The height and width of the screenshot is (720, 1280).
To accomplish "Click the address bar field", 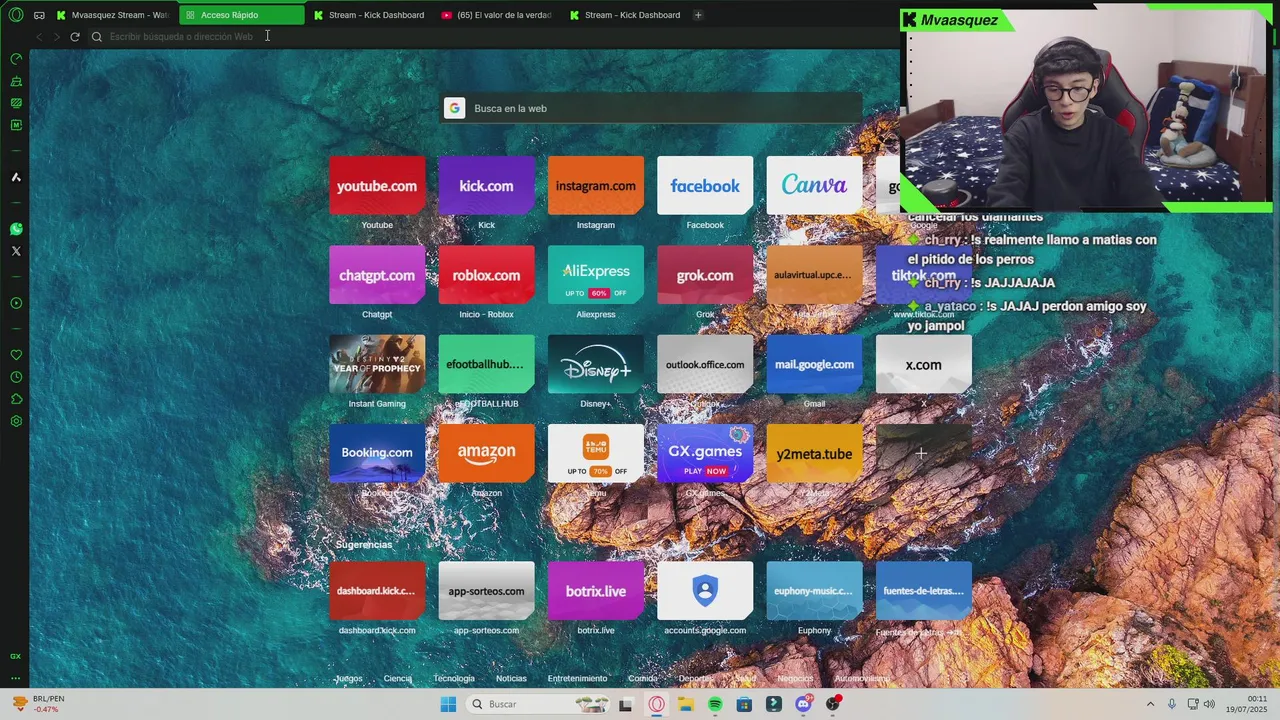I will click(x=490, y=36).
